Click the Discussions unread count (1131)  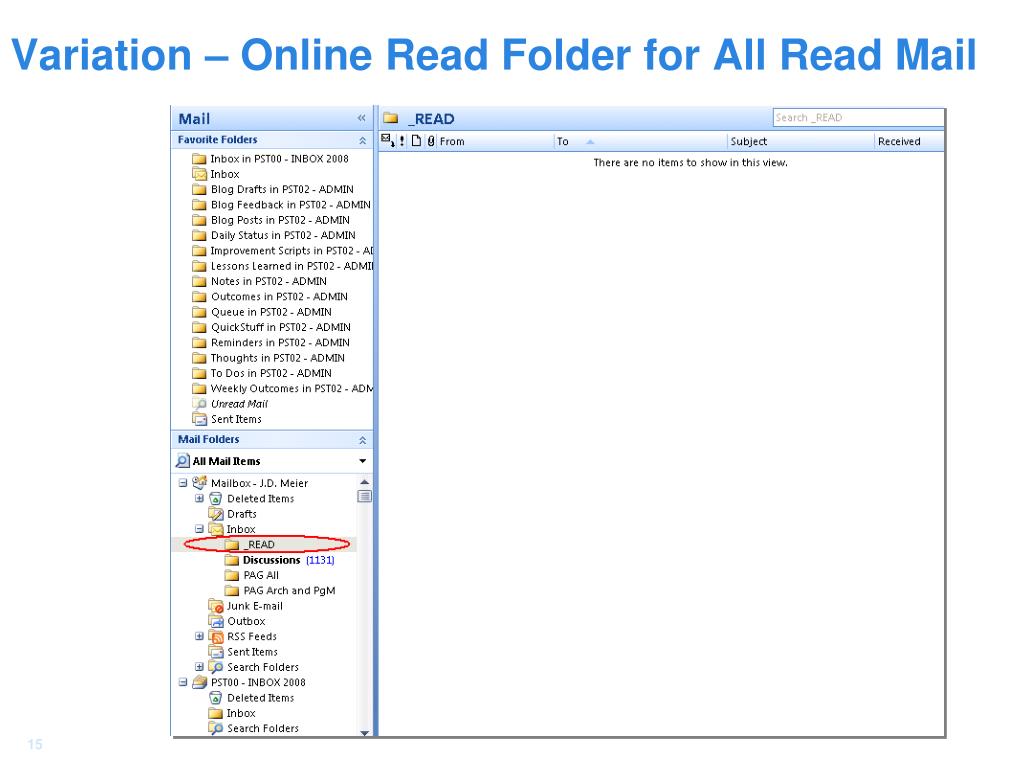click(320, 560)
